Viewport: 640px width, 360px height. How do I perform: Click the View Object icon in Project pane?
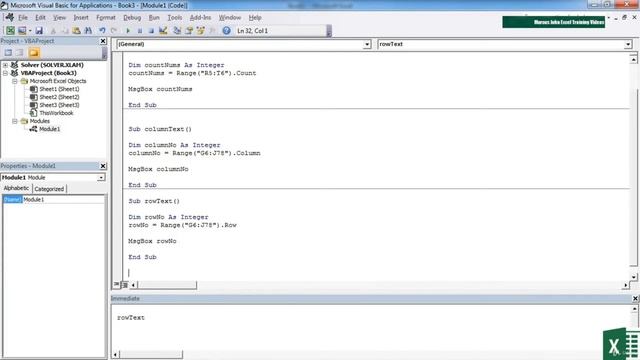(x=20, y=53)
